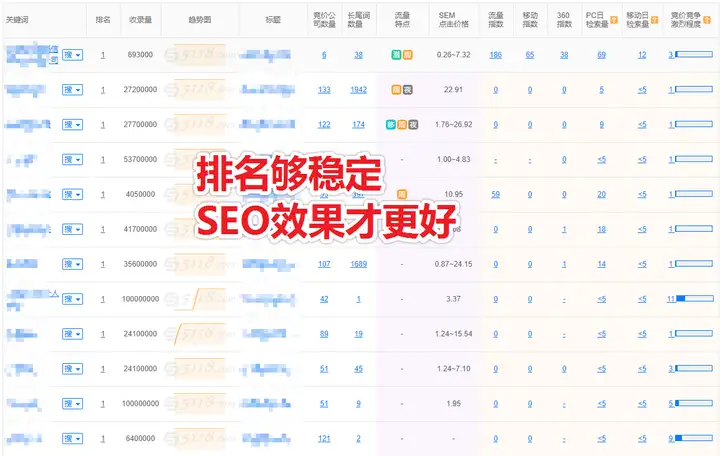Click SEM price 0.87~24.15 cell
The height and width of the screenshot is (456, 720).
point(453,264)
